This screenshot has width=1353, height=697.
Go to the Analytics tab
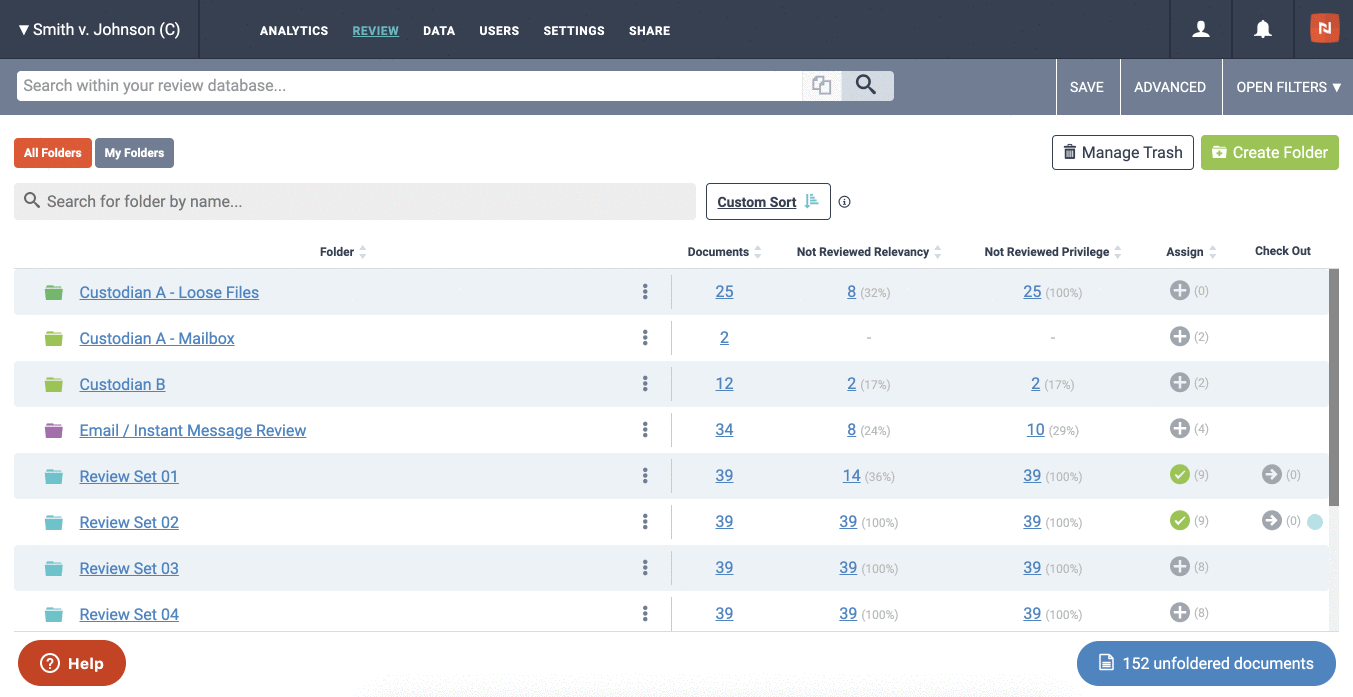click(x=294, y=31)
